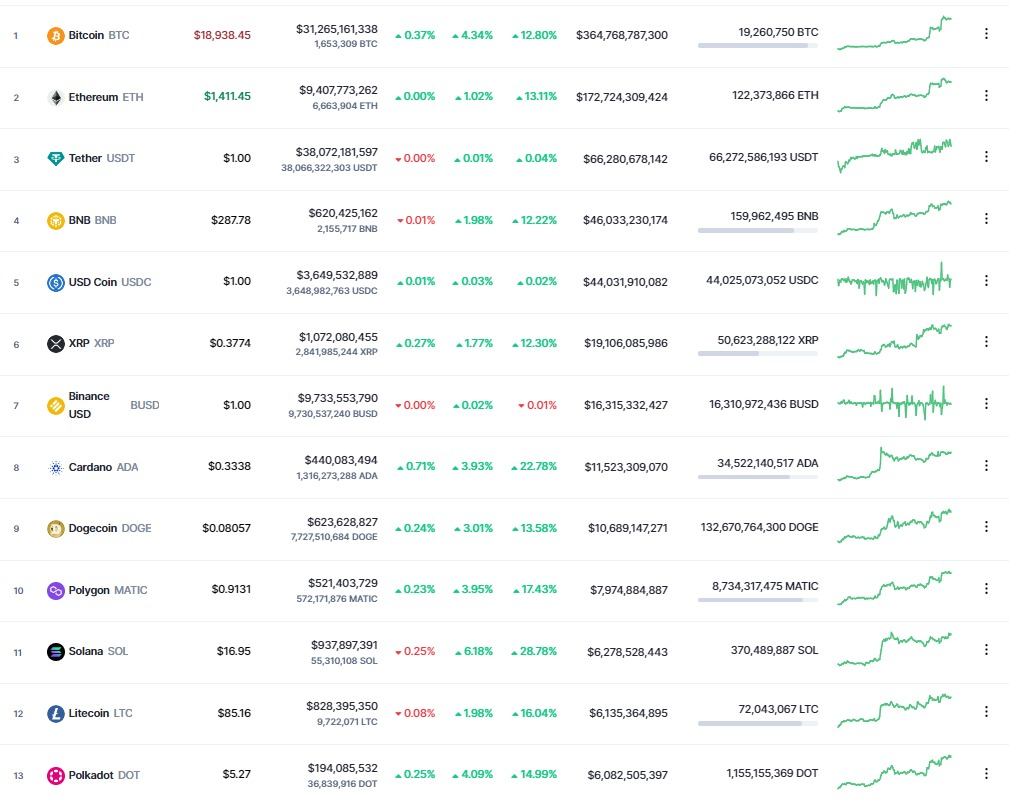Click the Litecoin blue logo icon
Viewport: 1011px width, 804px height.
point(56,714)
